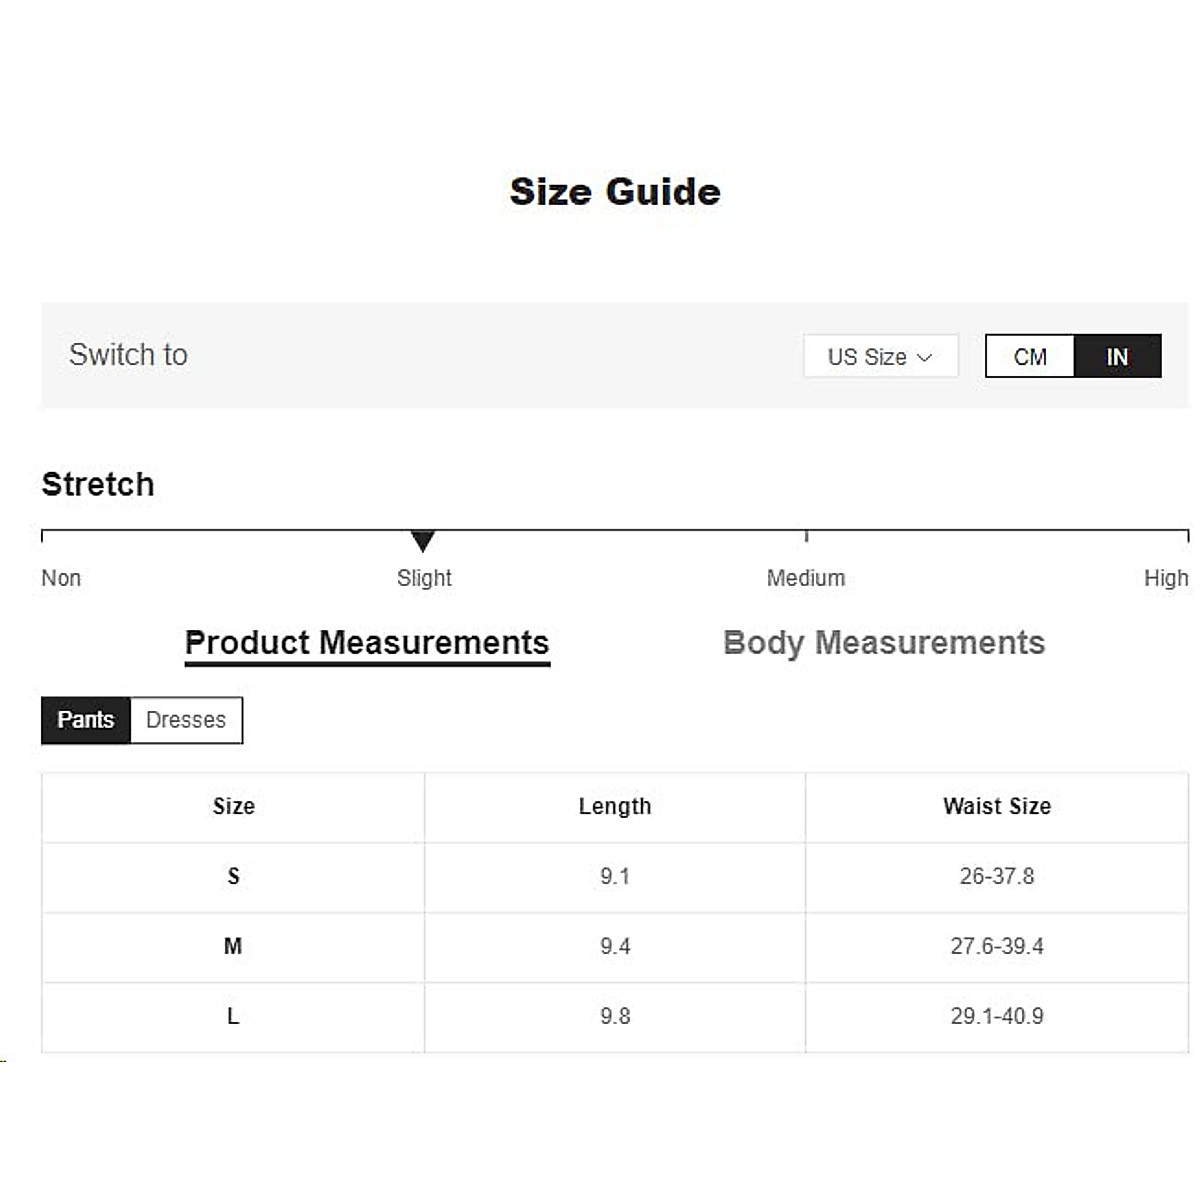This screenshot has width=1200, height=1200.
Task: Click the Size Guide heading
Action: [x=615, y=192]
